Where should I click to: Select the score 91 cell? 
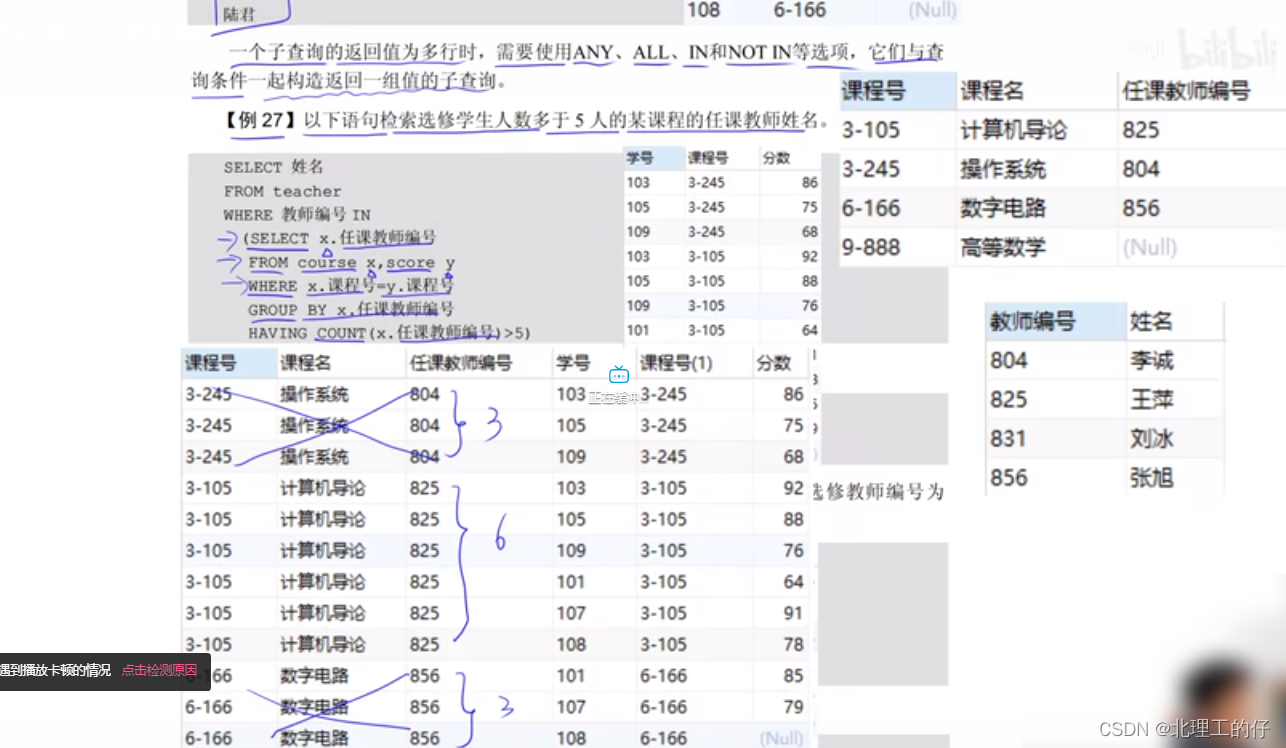click(x=794, y=613)
